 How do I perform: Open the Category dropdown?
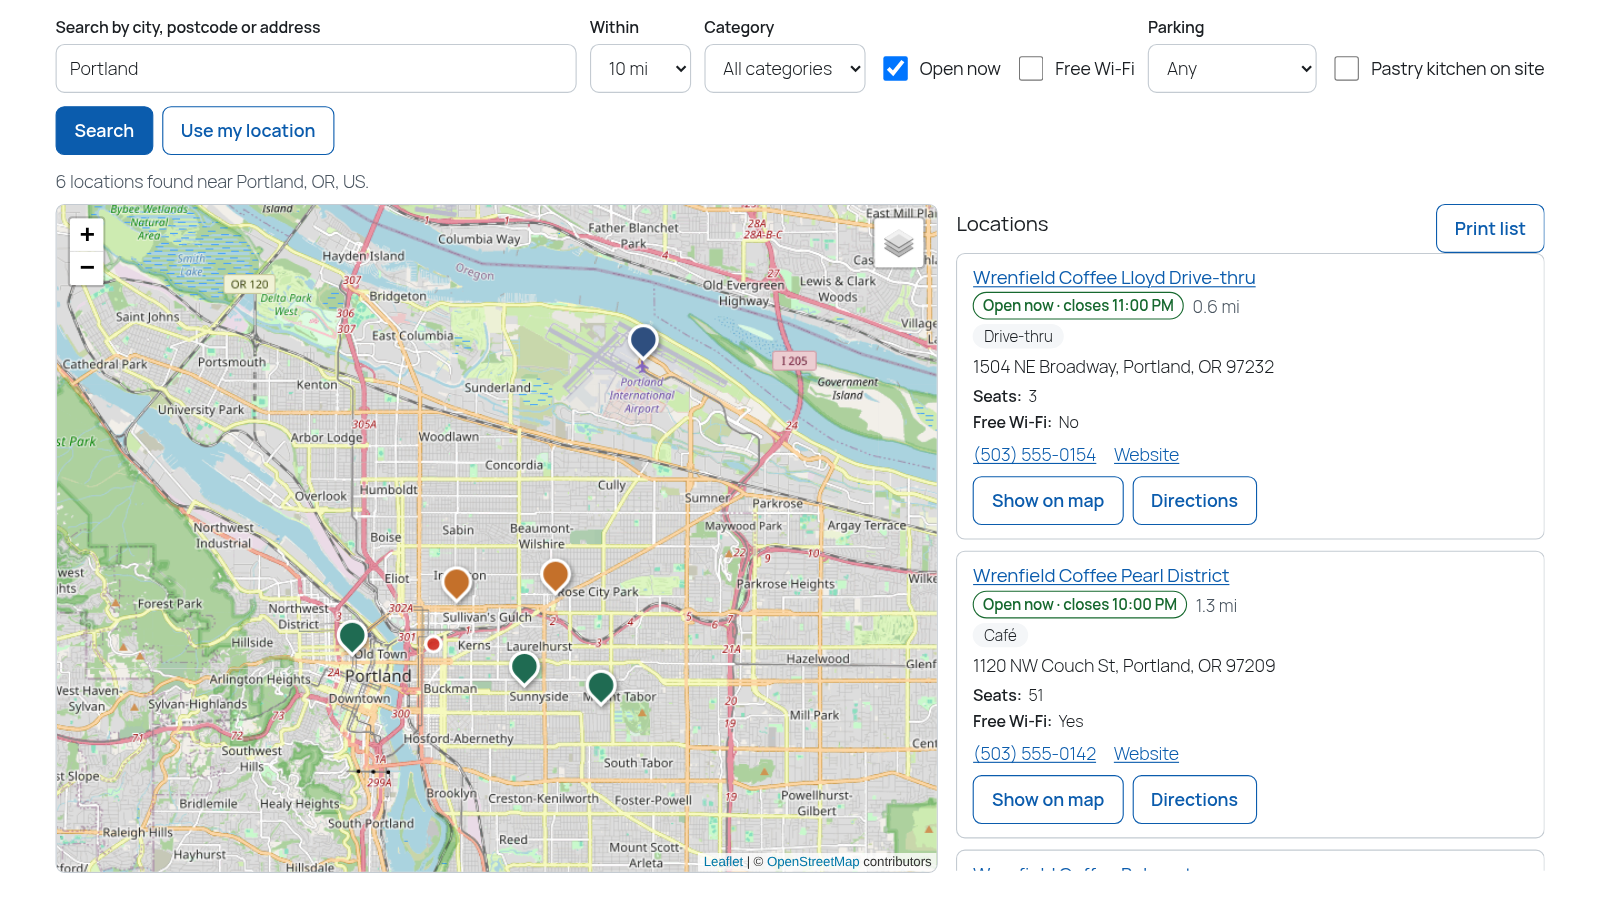785,68
